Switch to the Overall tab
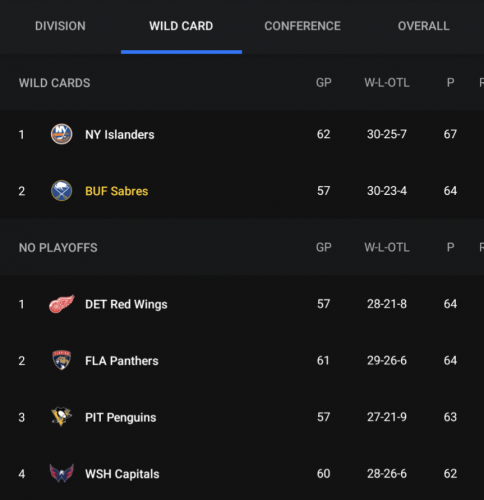The image size is (484, 500). tap(423, 26)
